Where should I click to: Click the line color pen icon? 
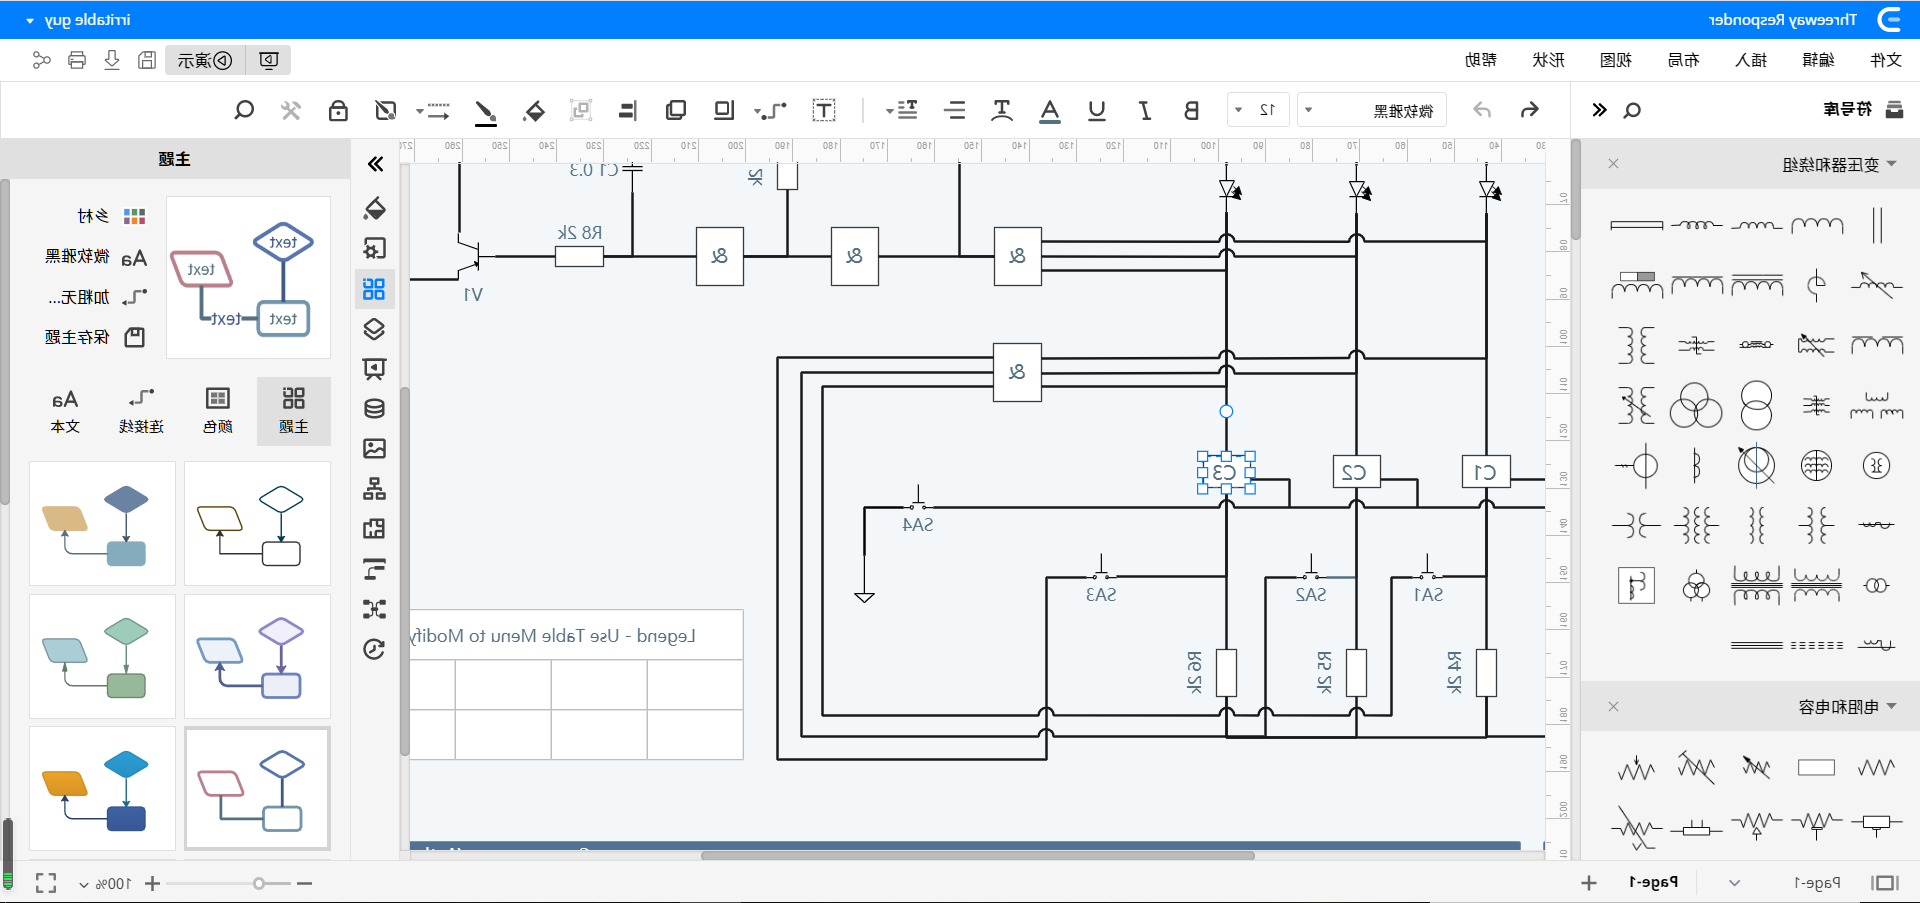click(485, 111)
